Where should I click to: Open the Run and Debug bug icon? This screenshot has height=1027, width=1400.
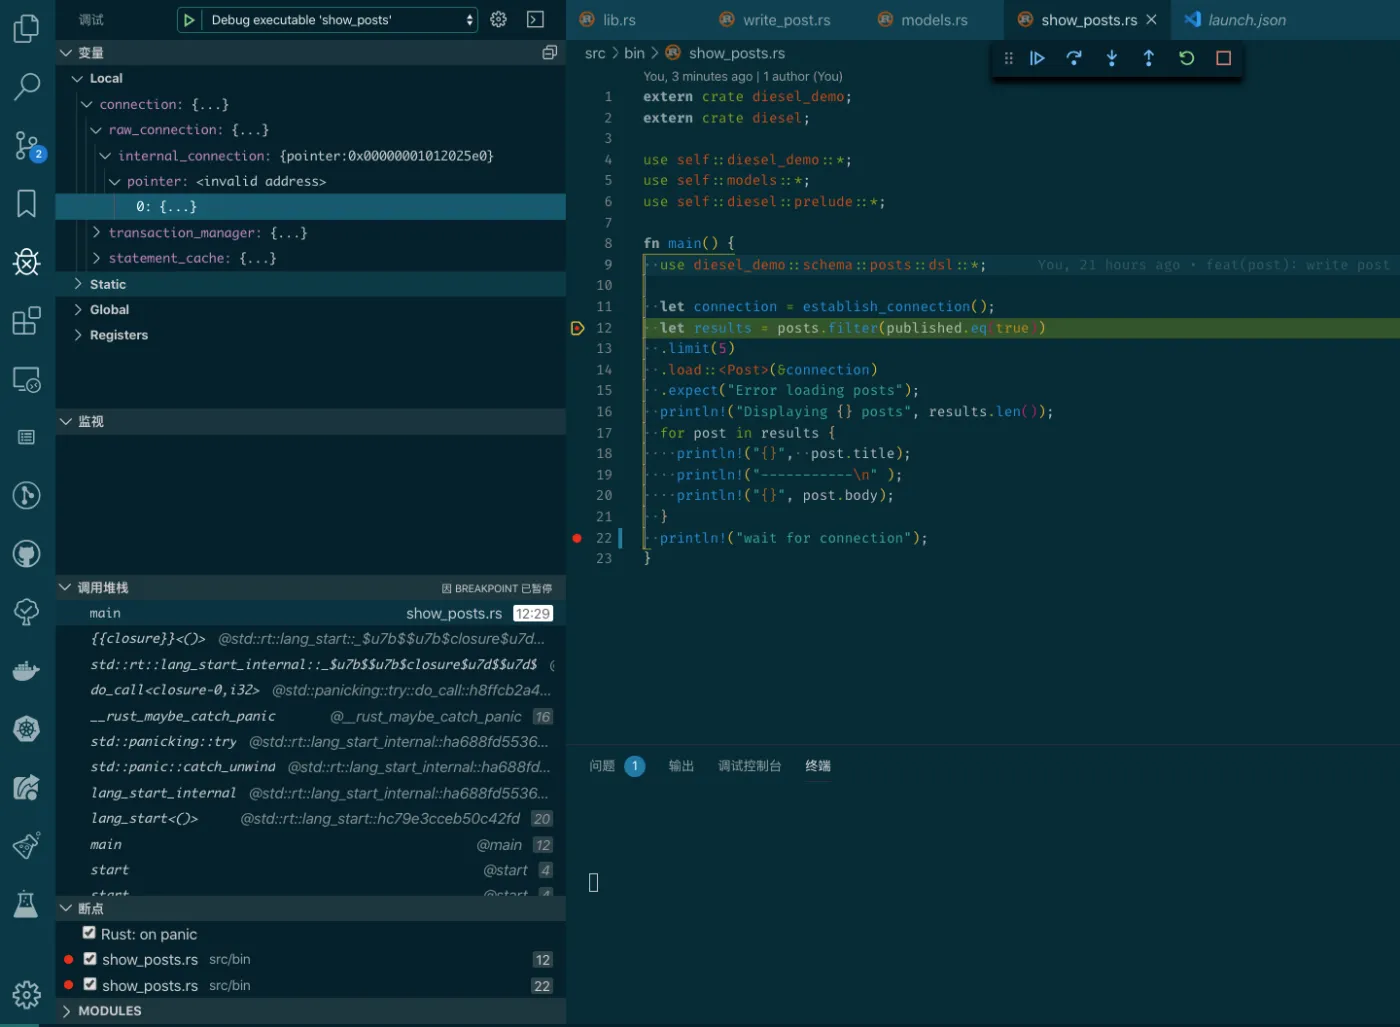(27, 262)
